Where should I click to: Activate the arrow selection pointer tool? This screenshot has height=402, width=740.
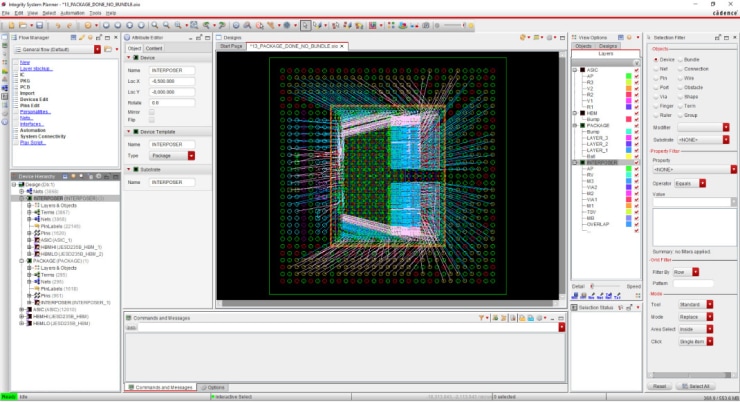coord(305,24)
